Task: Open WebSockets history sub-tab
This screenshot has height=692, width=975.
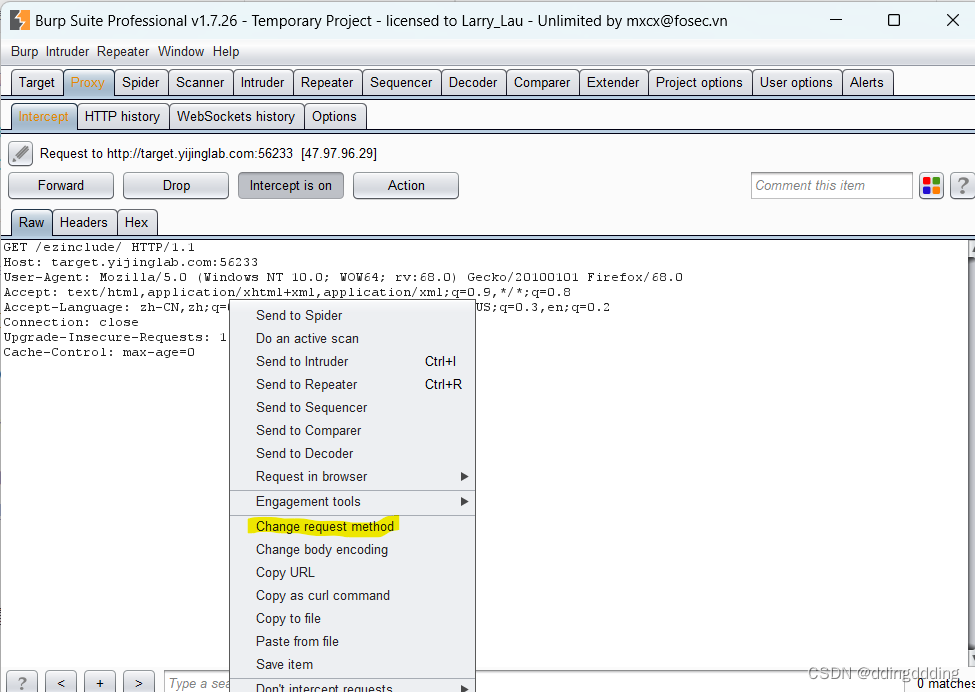Action: (x=236, y=117)
